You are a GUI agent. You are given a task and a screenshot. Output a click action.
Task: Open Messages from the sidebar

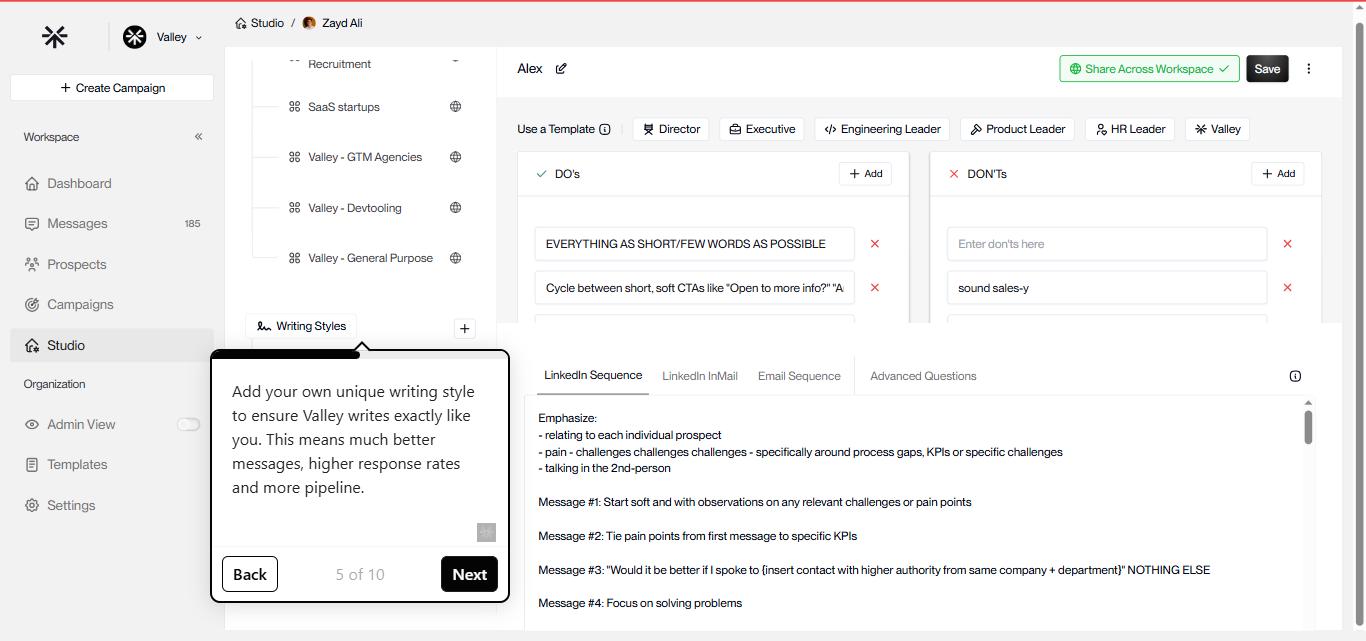tap(78, 223)
